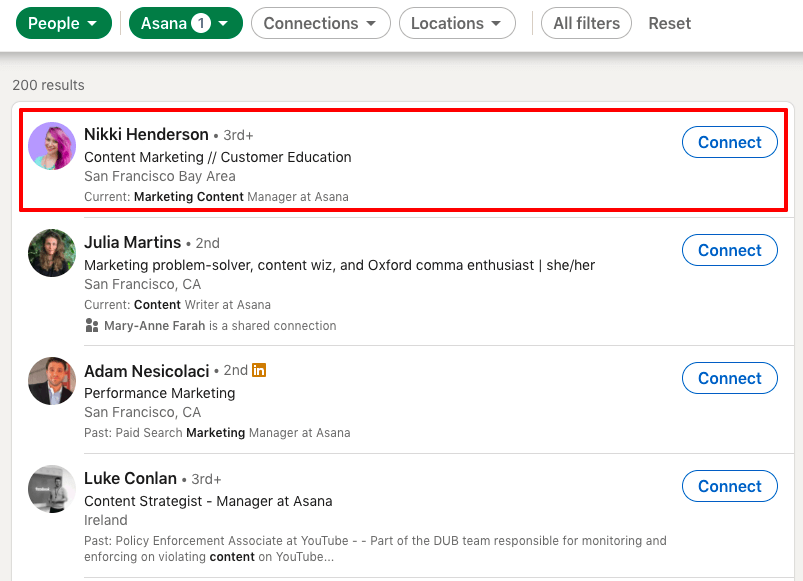803x581 pixels.
Task: Expand the Locations filter
Action: 457,22
